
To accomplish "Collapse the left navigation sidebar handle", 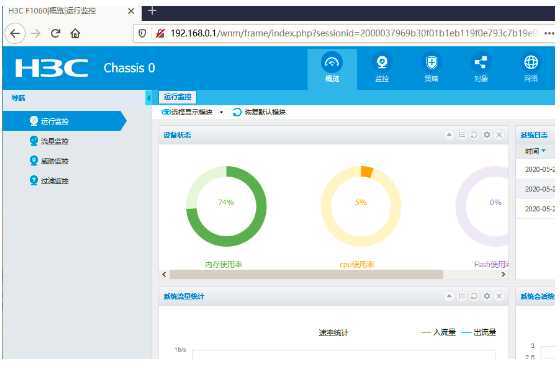I will pyautogui.click(x=149, y=98).
